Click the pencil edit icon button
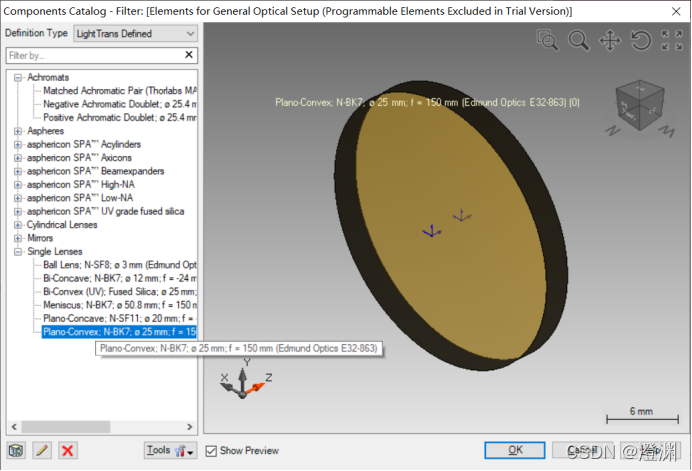692x471 pixels. [x=42, y=450]
